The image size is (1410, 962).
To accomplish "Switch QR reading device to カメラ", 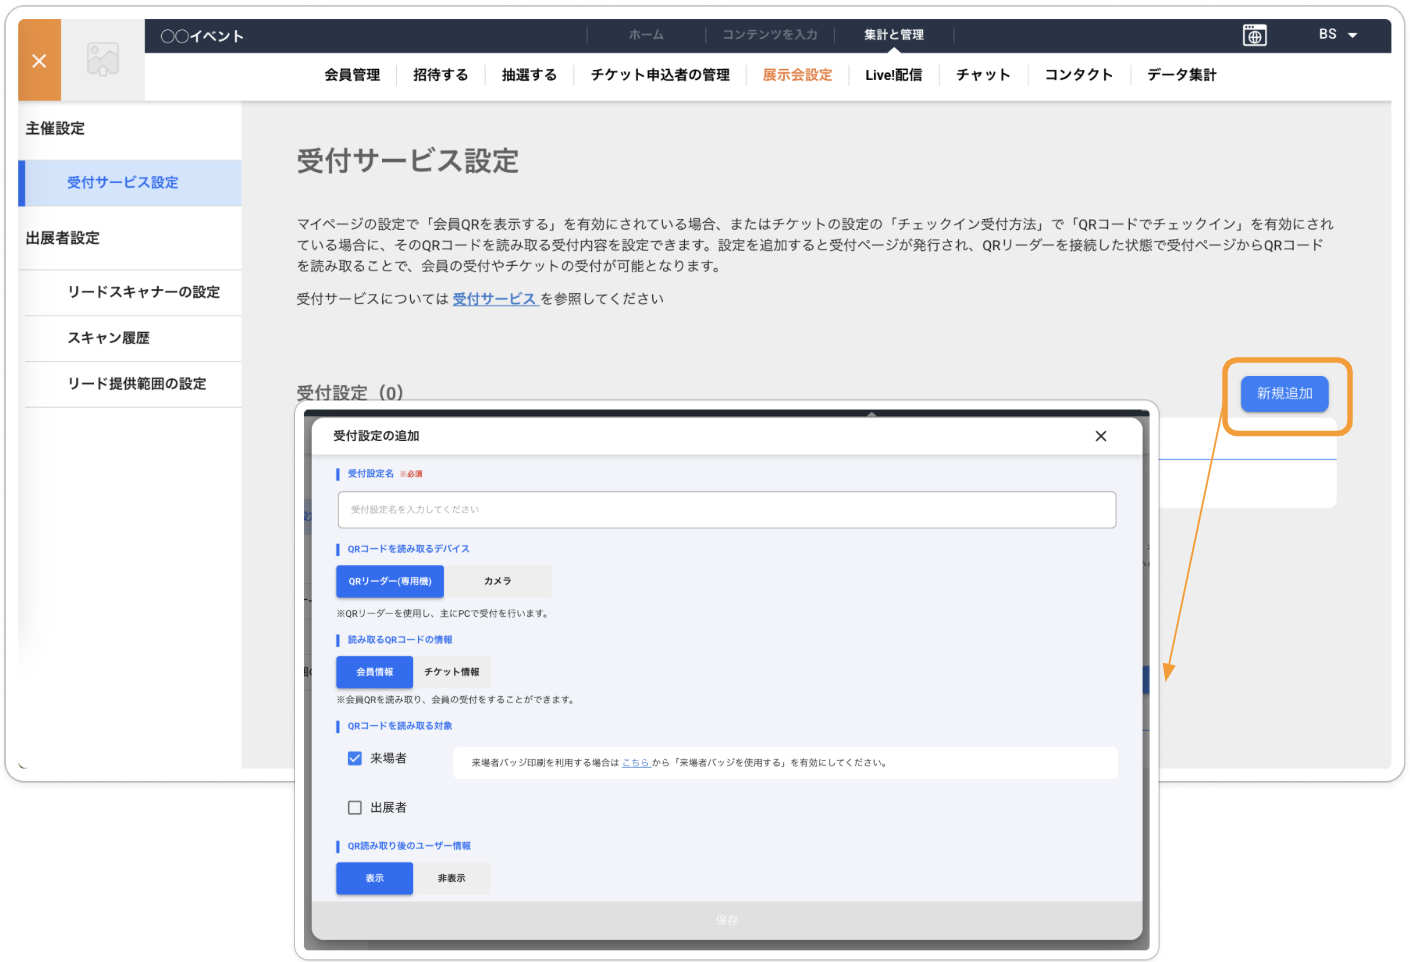I will pyautogui.click(x=497, y=581).
